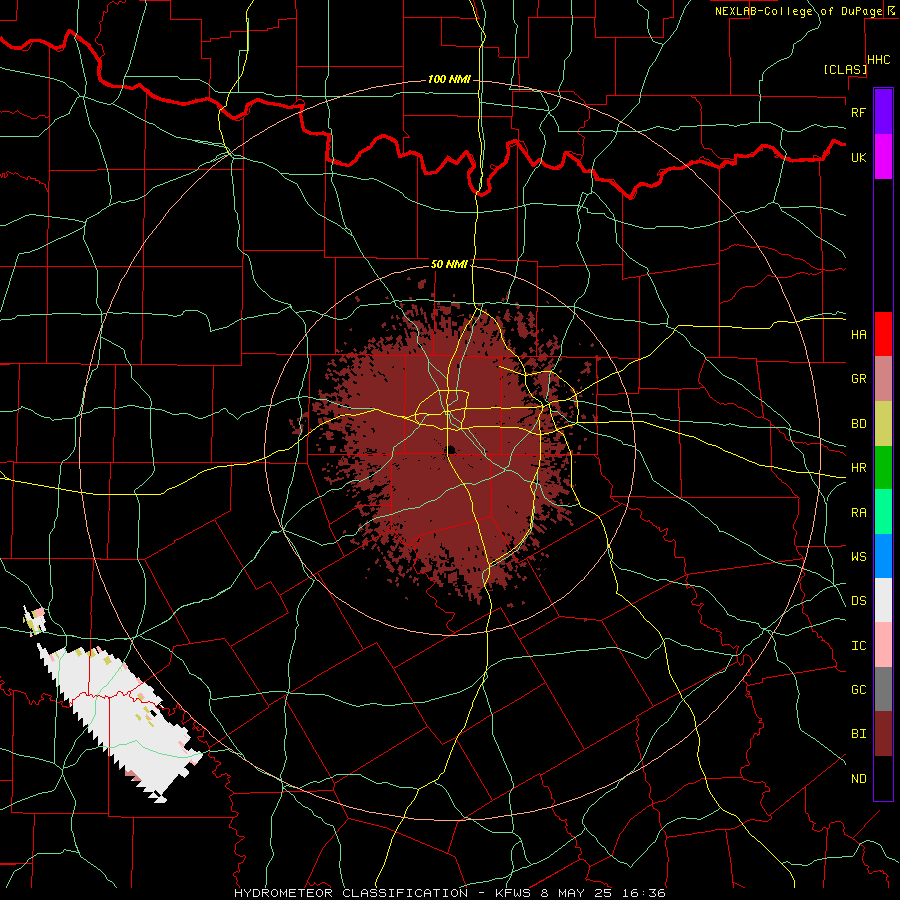
Task: Click the 'WS' legend label
Action: point(858,557)
